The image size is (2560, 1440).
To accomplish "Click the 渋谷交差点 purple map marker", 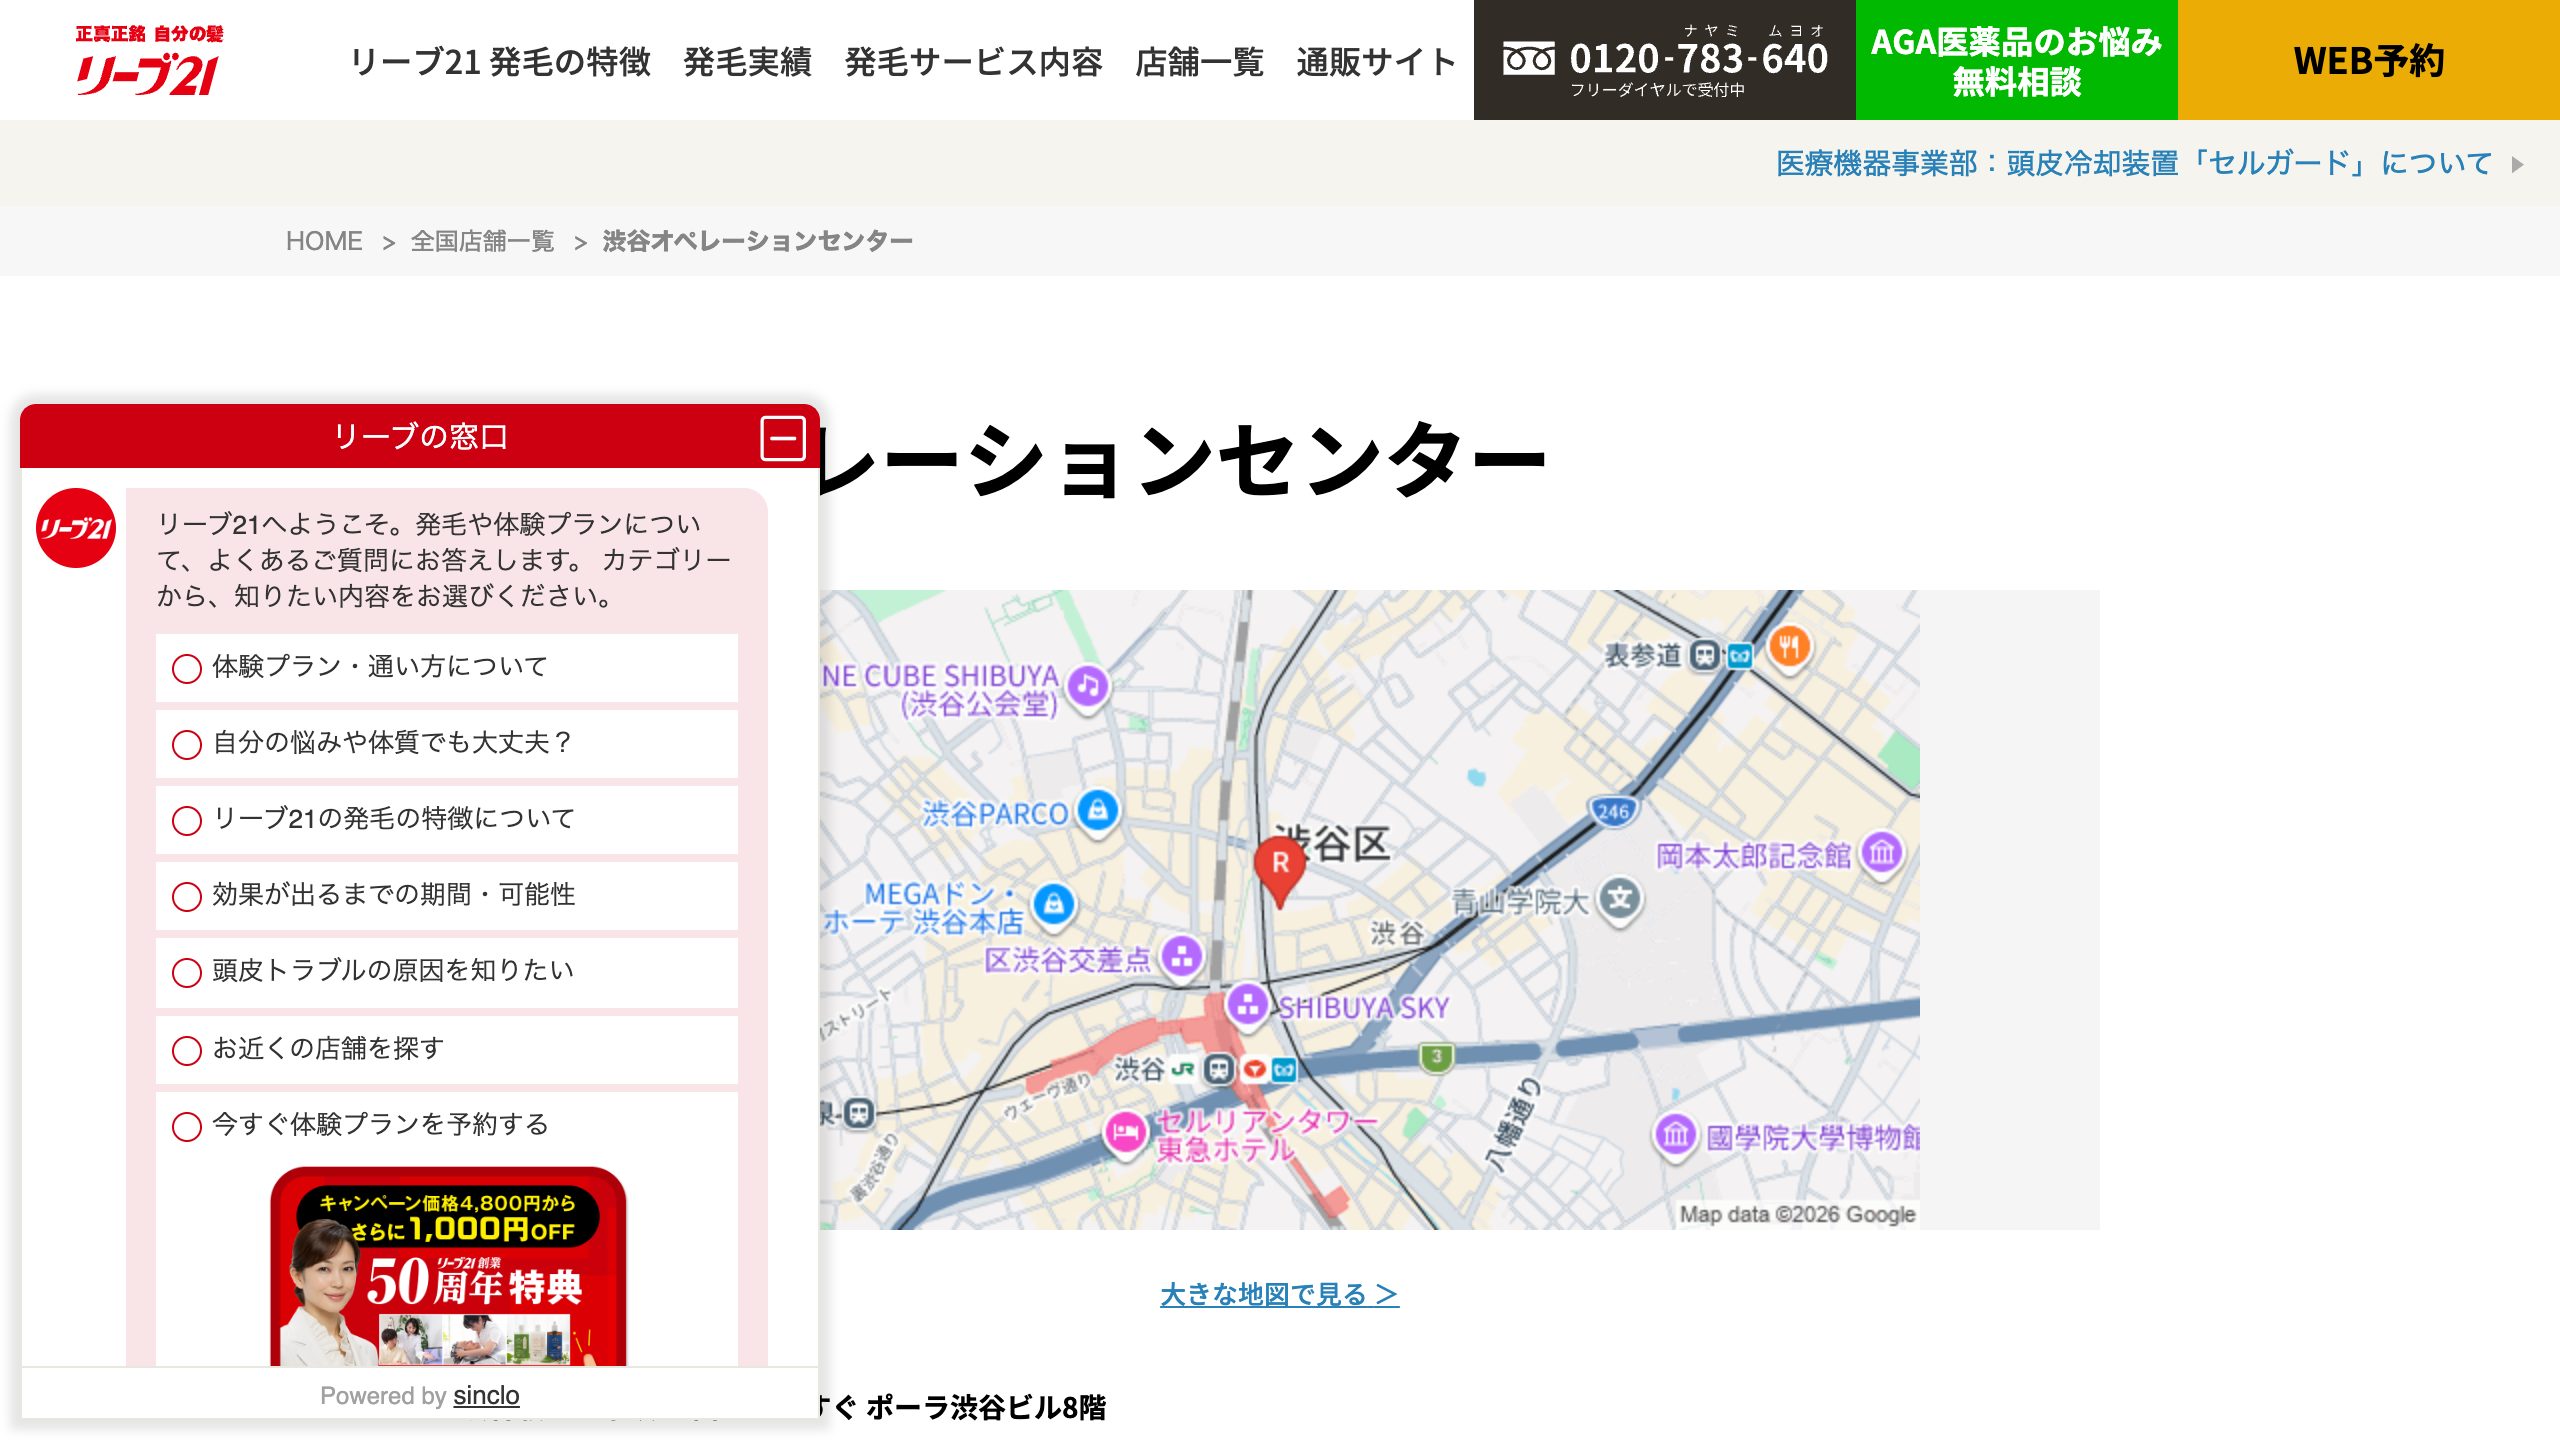I will (1182, 957).
